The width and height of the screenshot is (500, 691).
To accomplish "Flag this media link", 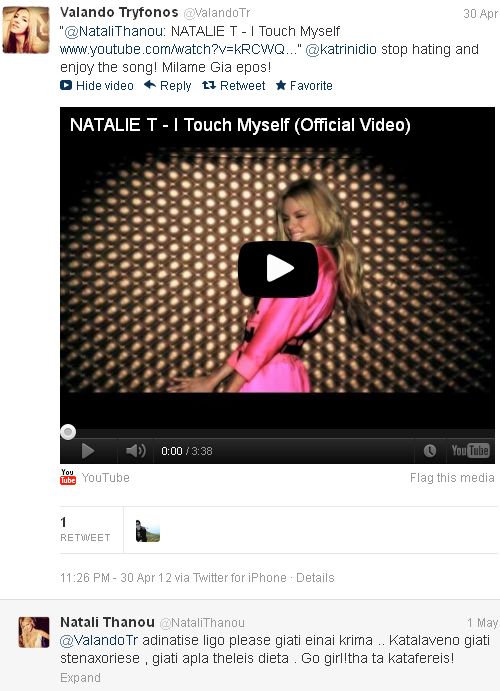I will click(x=452, y=478).
